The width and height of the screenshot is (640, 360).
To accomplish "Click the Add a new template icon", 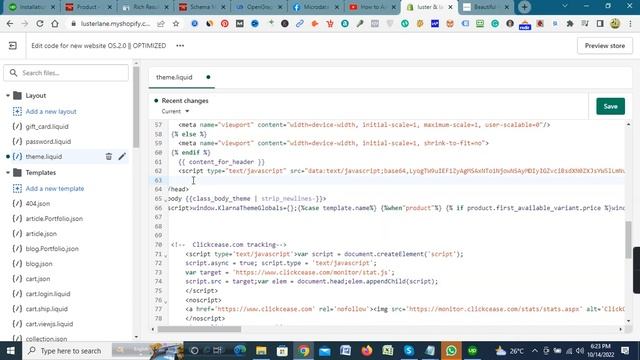I will (17, 189).
